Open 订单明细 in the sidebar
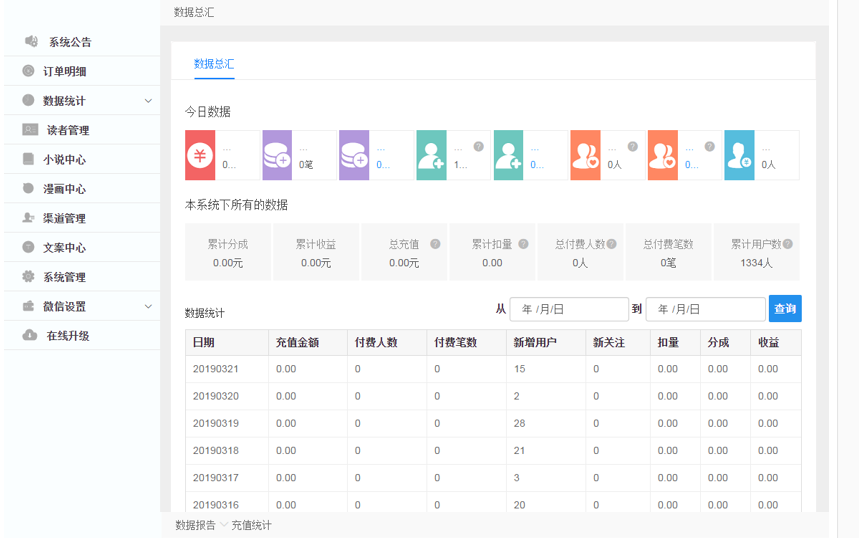This screenshot has height=538, width=859. click(64, 72)
